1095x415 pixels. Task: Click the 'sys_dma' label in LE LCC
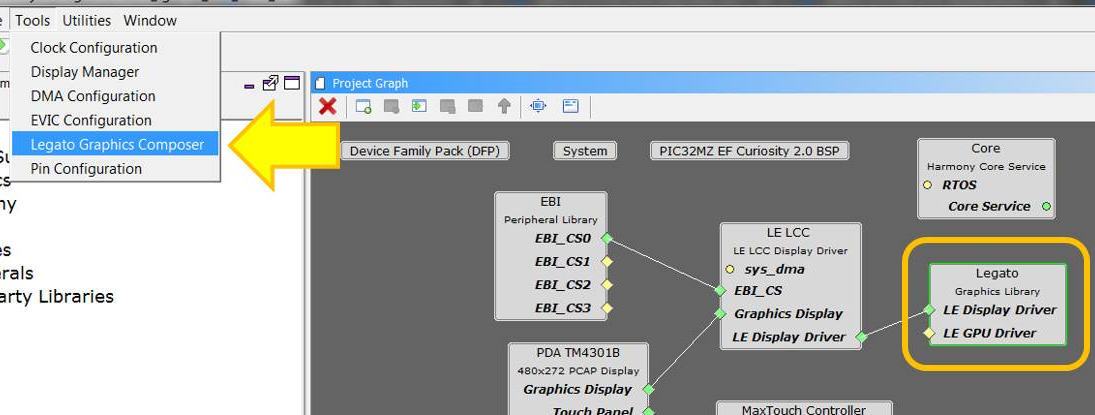(x=774, y=269)
